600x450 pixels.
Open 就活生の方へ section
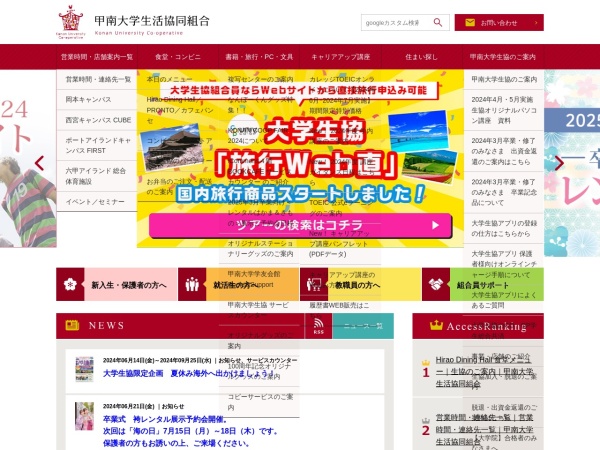pos(238,284)
